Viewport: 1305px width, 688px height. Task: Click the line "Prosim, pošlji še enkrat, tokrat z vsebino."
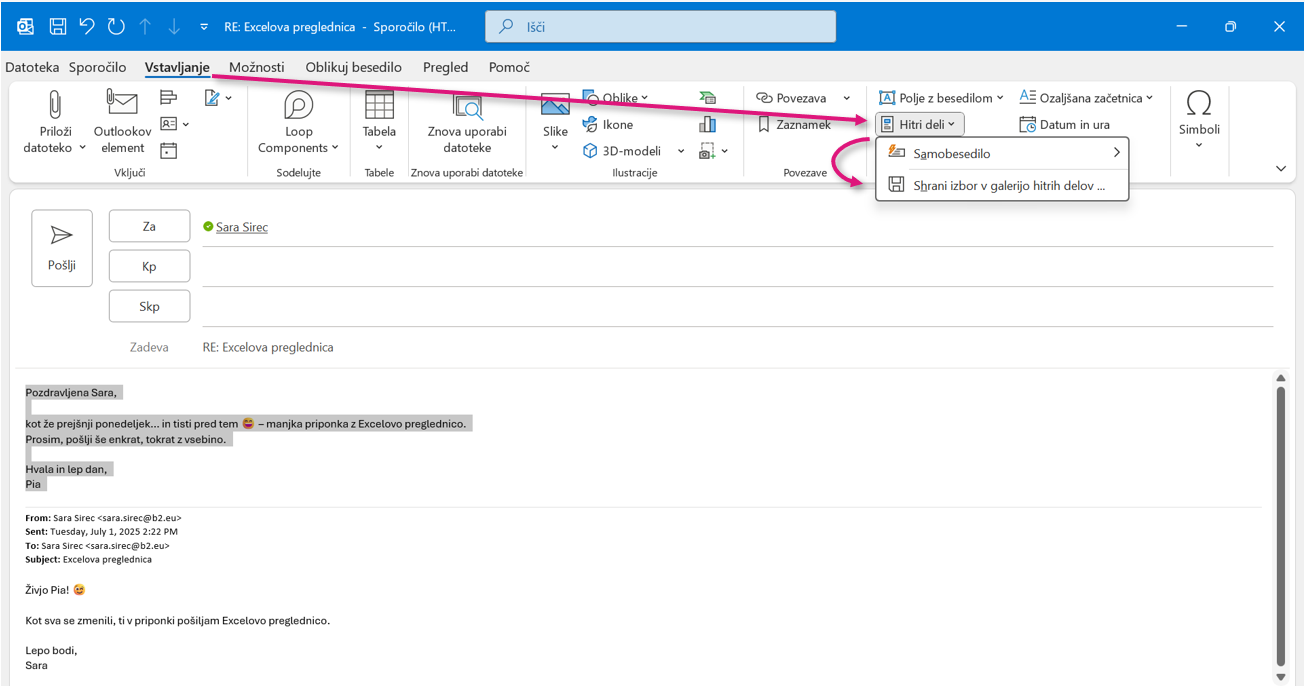point(126,439)
